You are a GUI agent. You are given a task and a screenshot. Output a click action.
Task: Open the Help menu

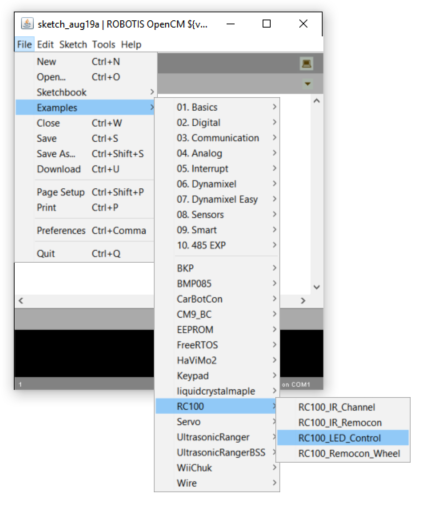pyautogui.click(x=131, y=44)
